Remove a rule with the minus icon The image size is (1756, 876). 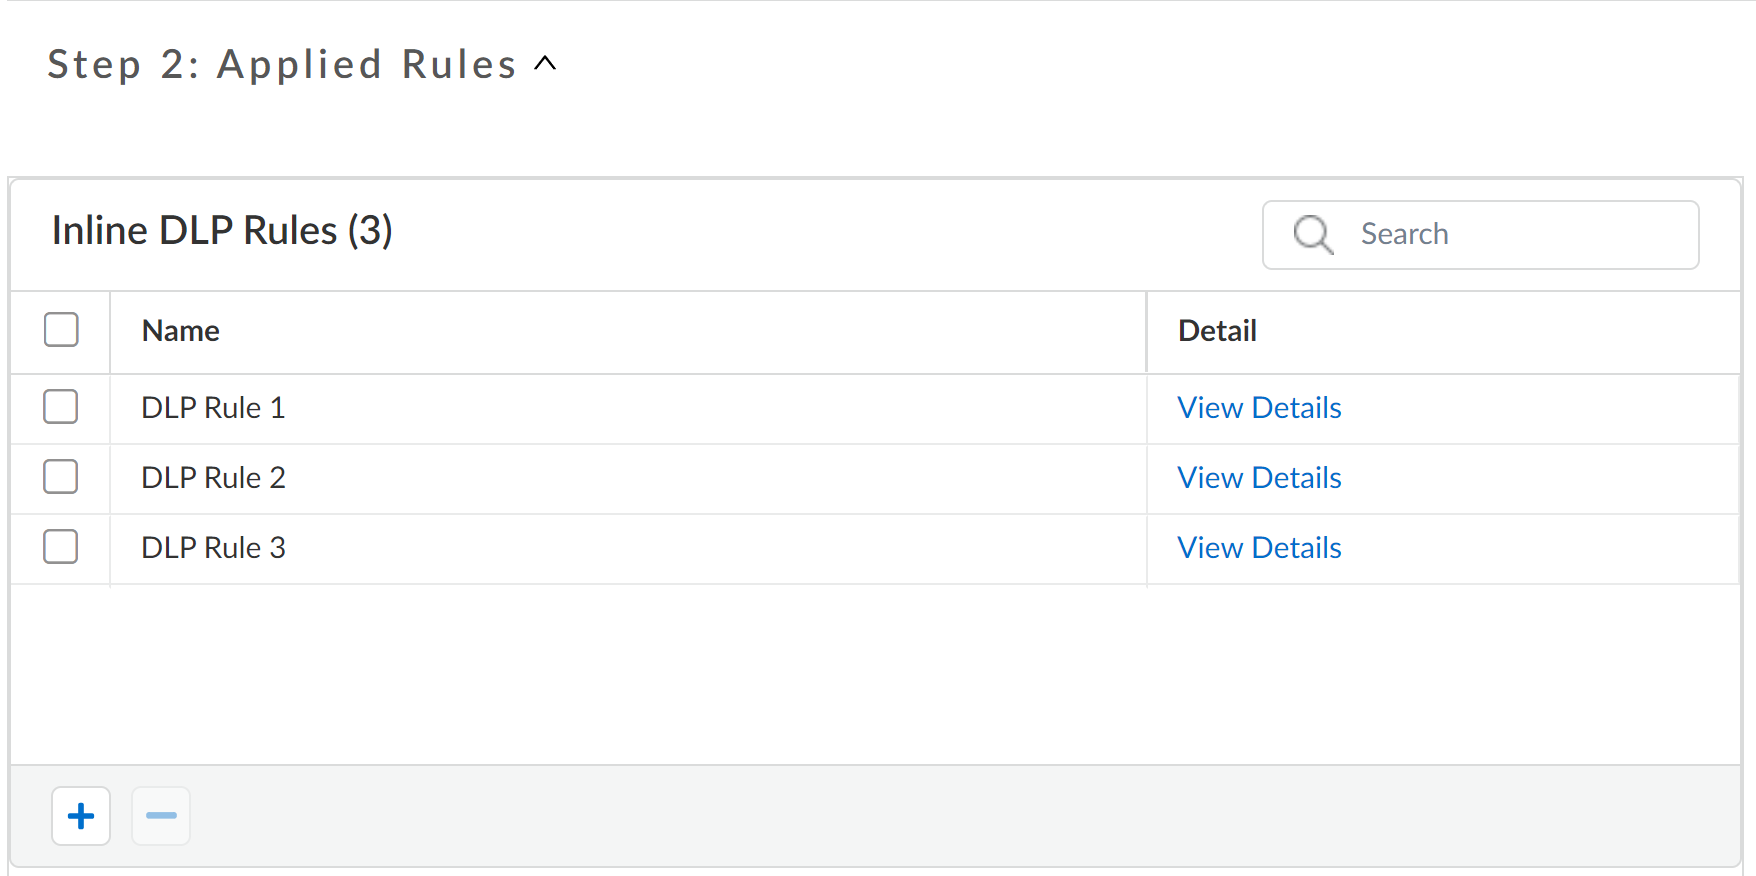(161, 816)
